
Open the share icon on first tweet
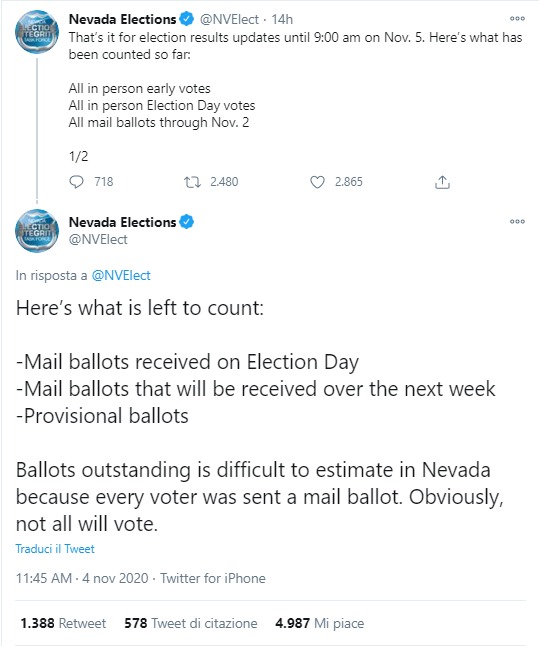click(x=442, y=182)
